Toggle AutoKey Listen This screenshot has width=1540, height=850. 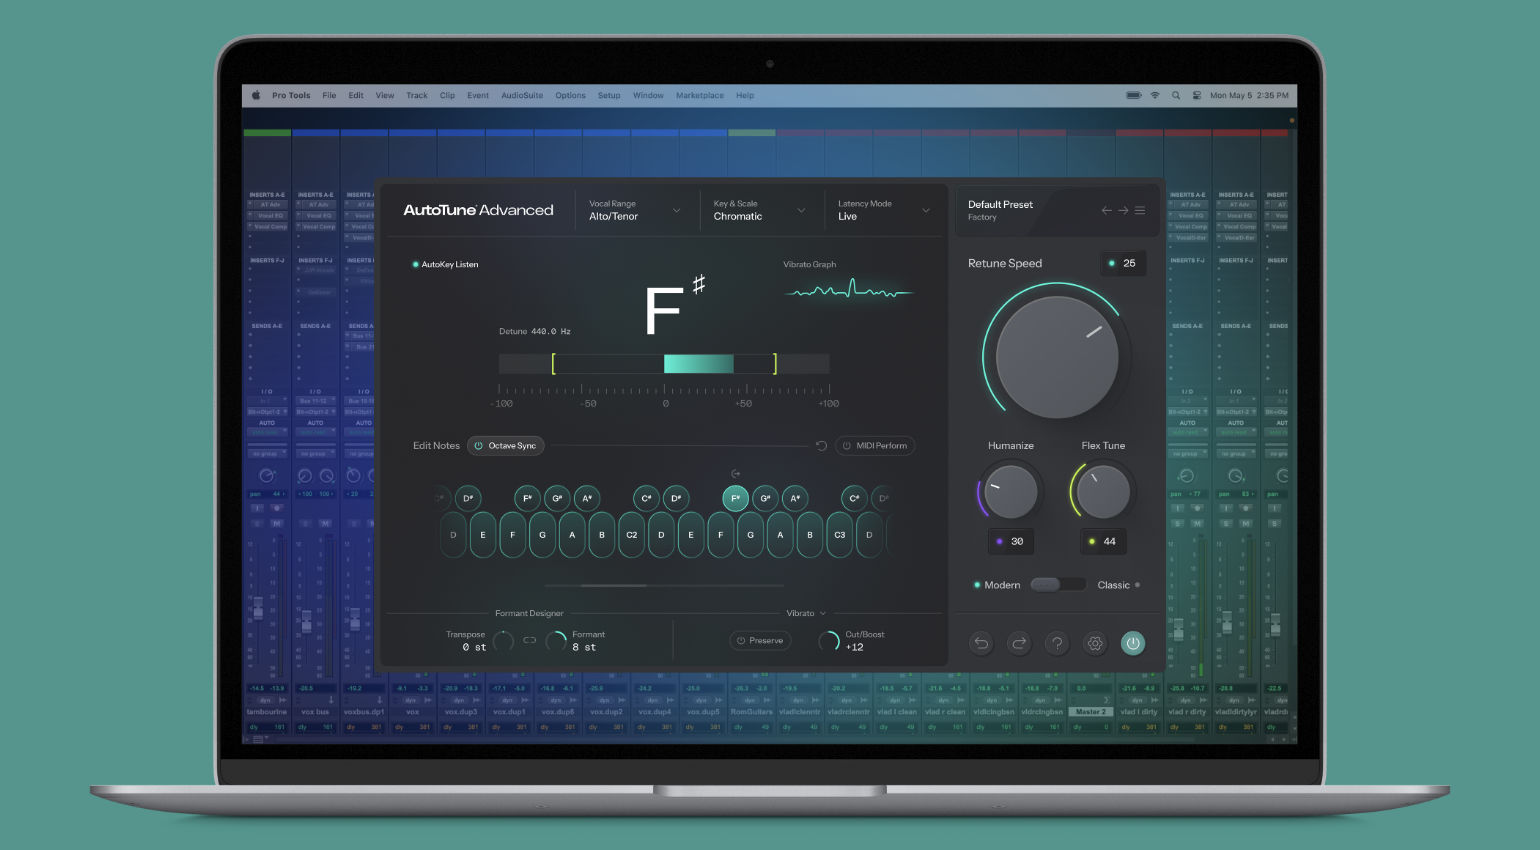tap(446, 265)
